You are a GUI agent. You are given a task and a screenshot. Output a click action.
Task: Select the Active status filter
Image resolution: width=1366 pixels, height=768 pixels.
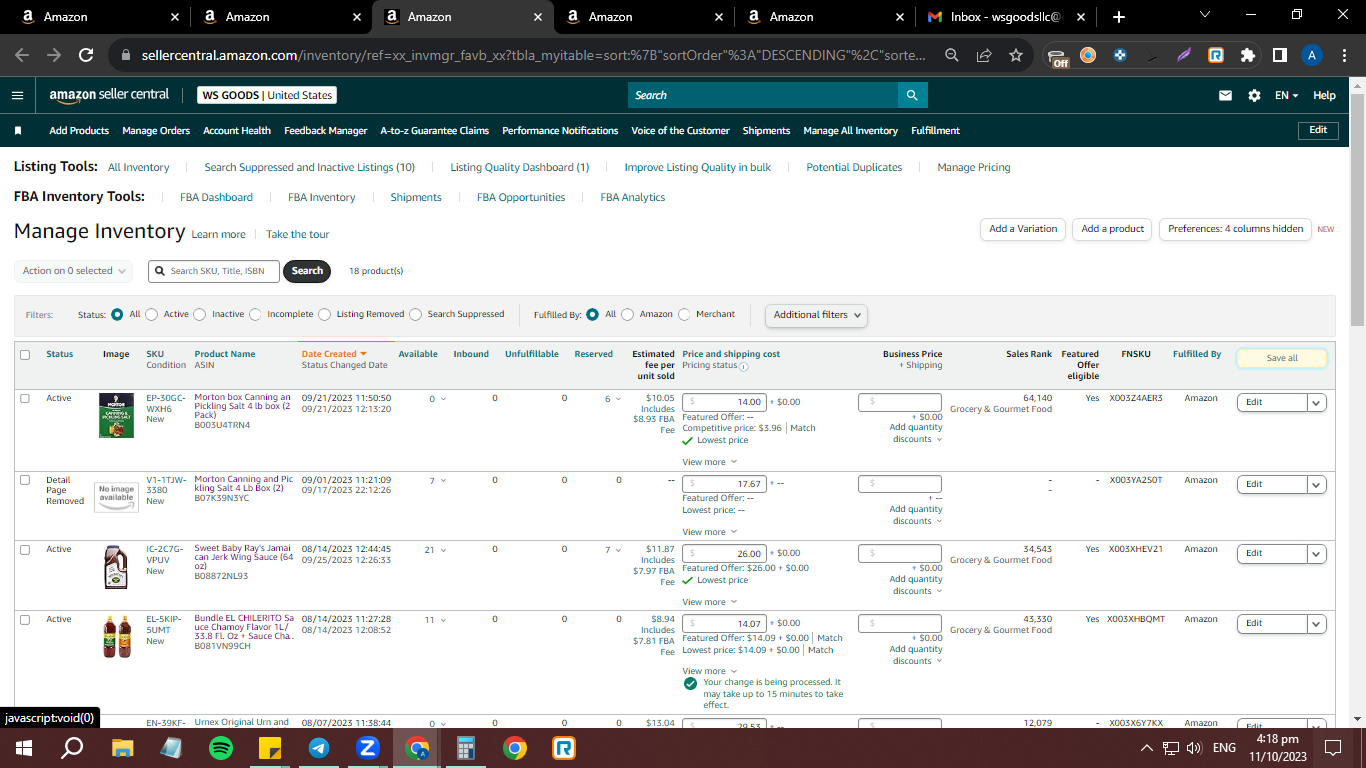(x=152, y=315)
